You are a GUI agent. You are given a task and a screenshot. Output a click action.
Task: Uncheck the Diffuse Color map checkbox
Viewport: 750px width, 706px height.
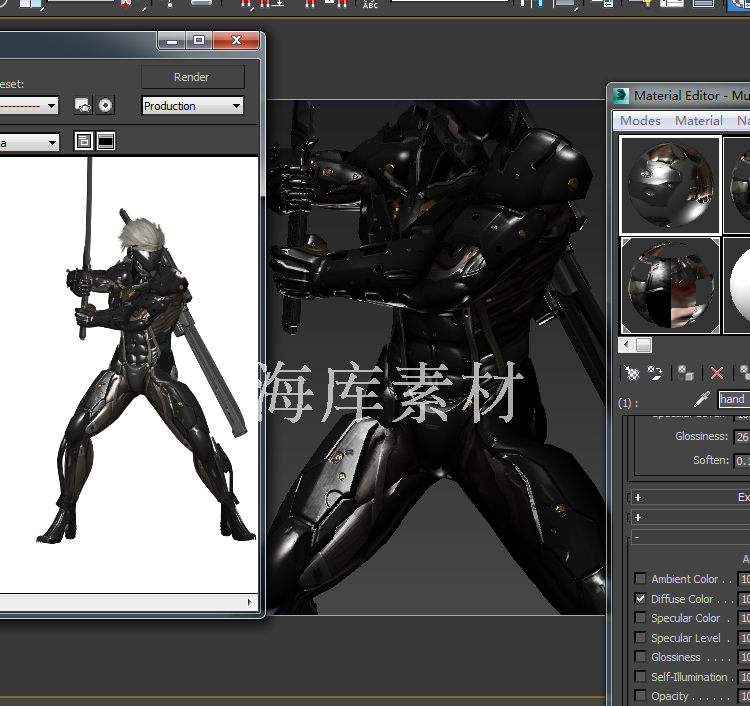[640, 598]
